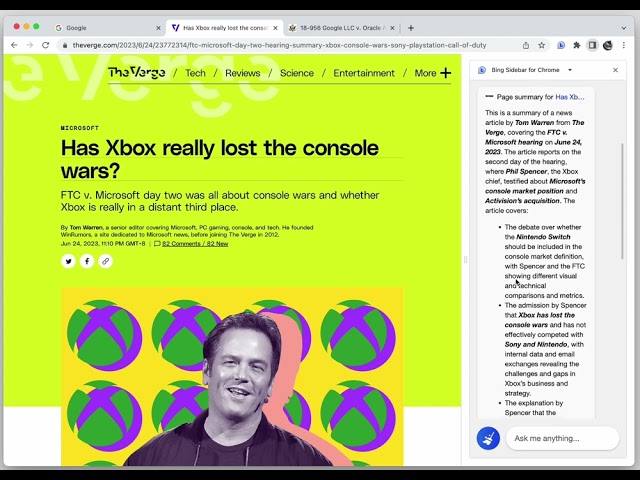Click the article subheadline FTC v. Microsoft
This screenshot has height=480, width=640.
(x=220, y=201)
